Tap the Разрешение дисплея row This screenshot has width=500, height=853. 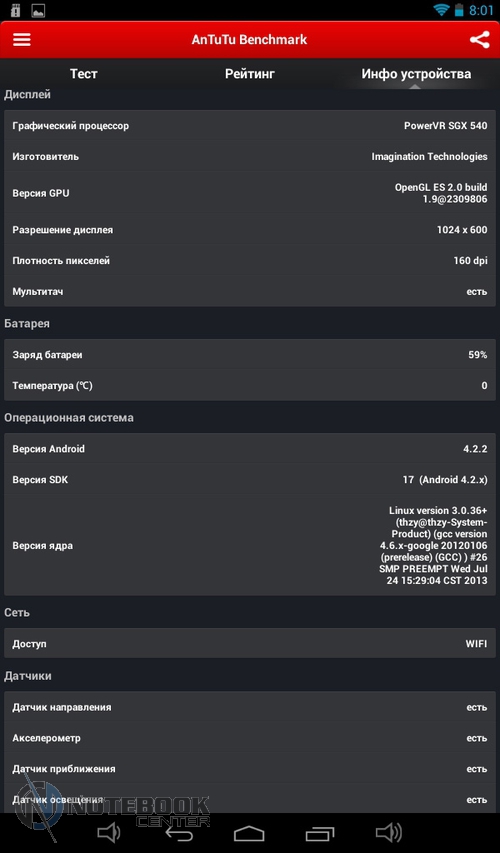point(250,230)
